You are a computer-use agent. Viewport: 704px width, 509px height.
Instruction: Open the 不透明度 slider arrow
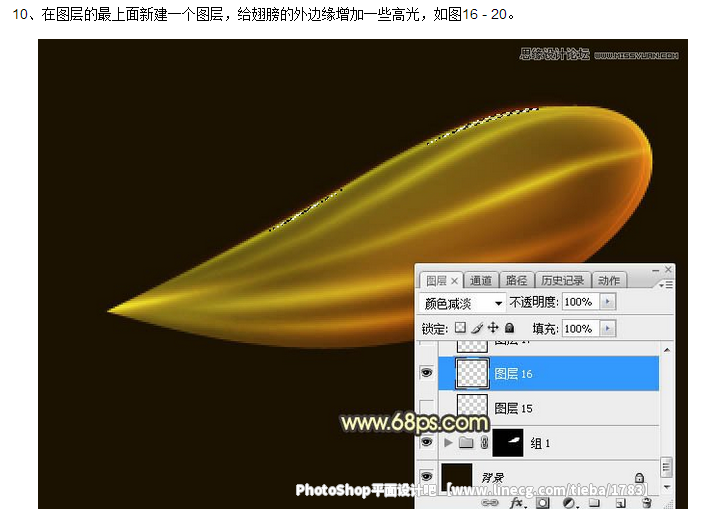(x=608, y=302)
